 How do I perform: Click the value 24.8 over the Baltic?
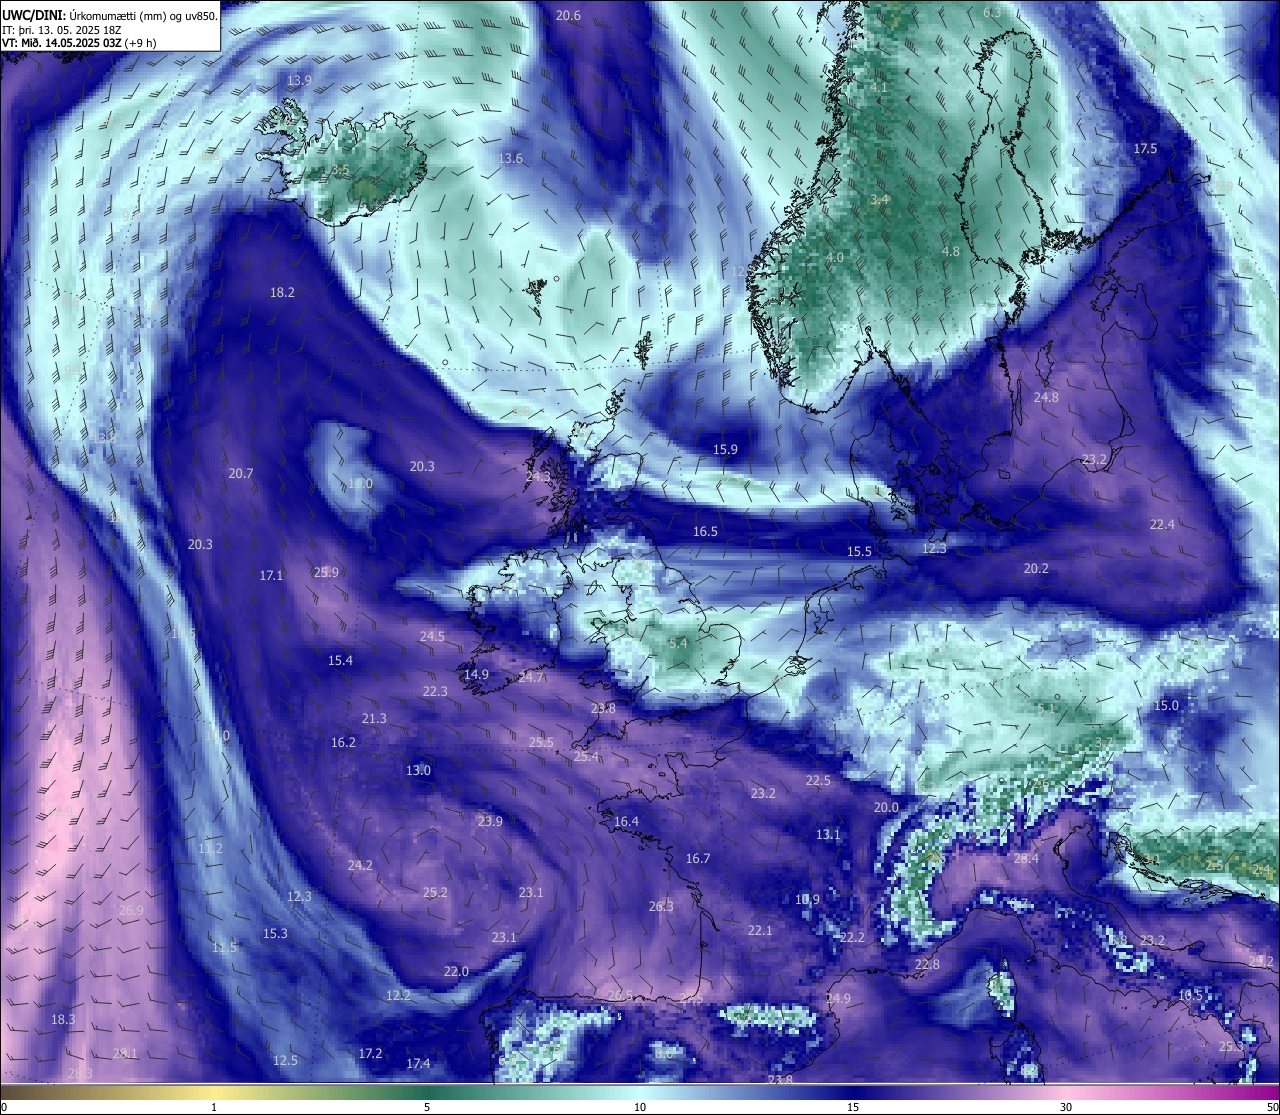(1046, 397)
